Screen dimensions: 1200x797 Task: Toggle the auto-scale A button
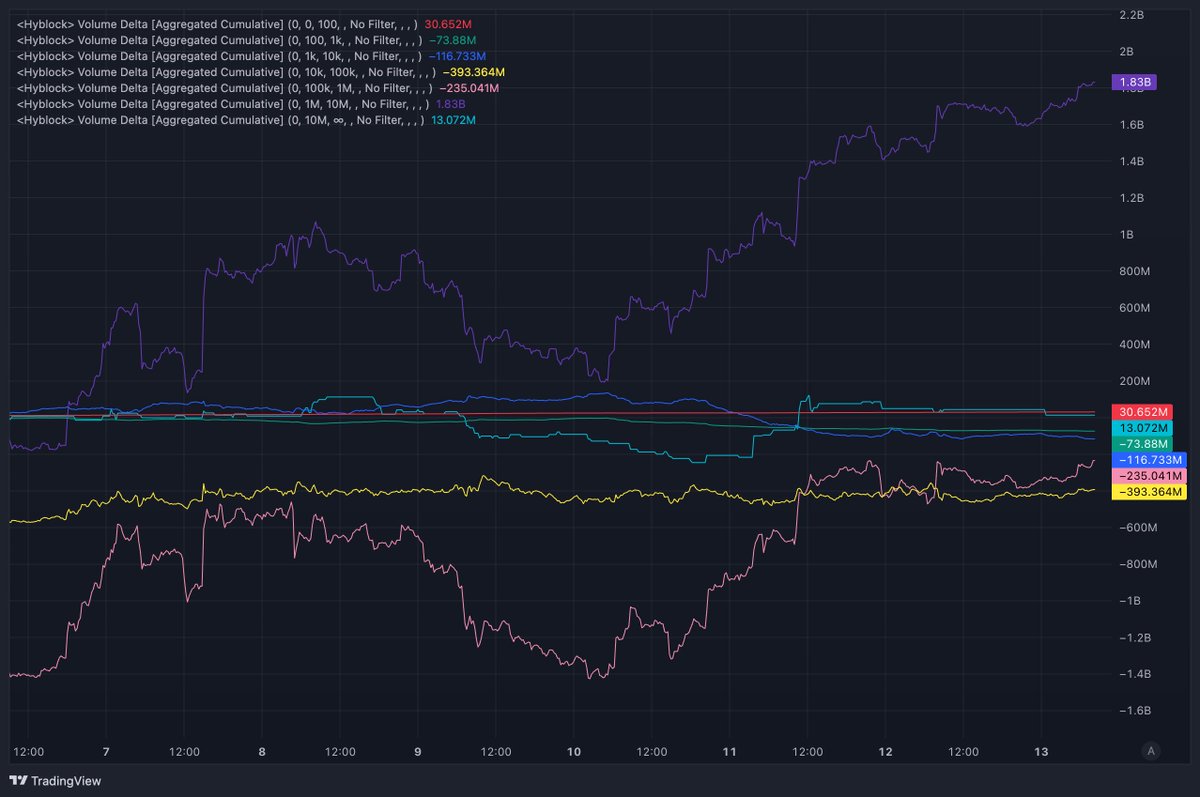1151,751
